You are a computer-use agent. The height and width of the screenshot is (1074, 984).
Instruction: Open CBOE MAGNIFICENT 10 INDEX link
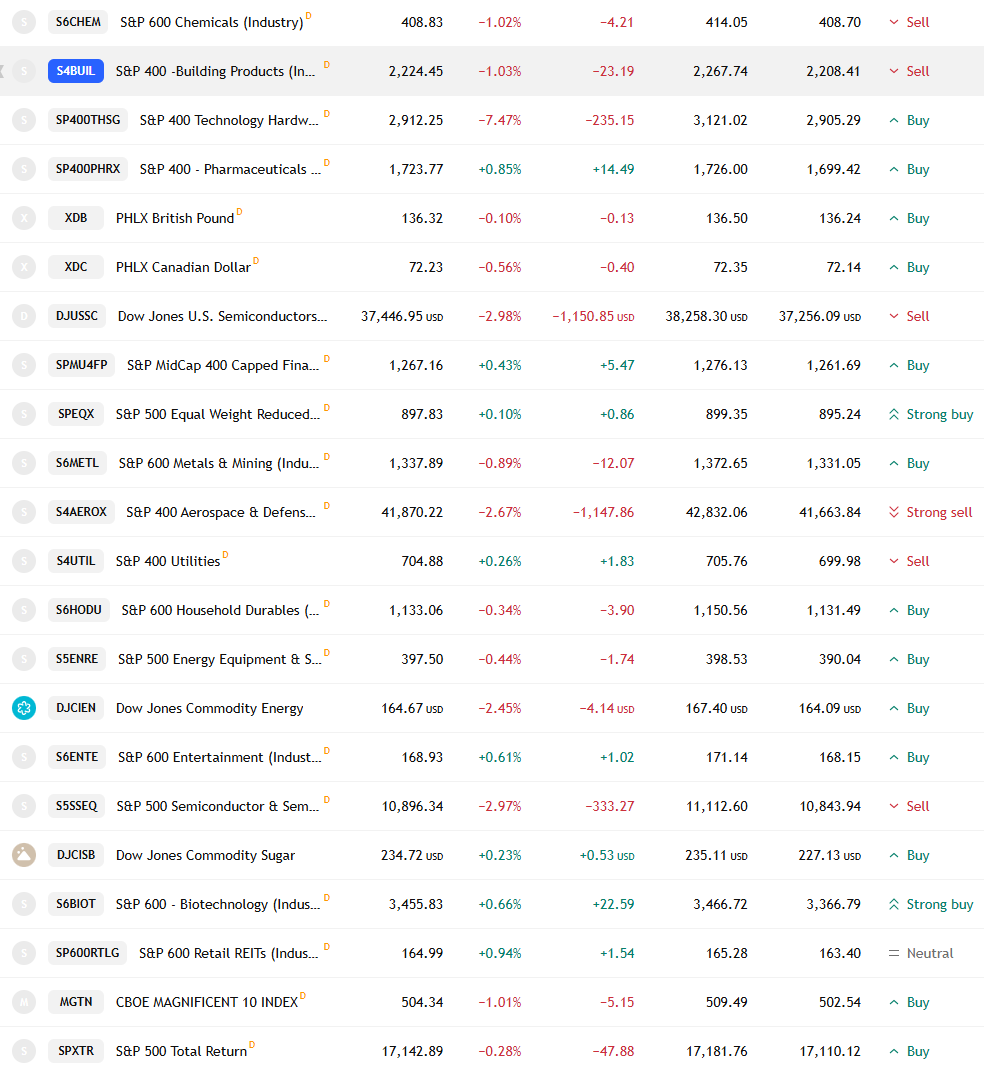click(207, 1002)
